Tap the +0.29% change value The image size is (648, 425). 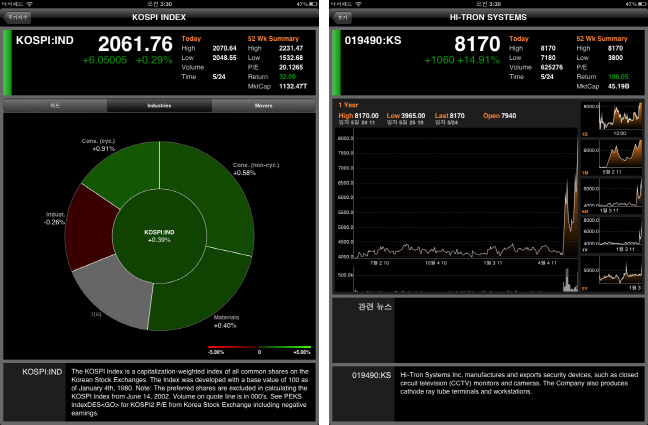pos(154,60)
